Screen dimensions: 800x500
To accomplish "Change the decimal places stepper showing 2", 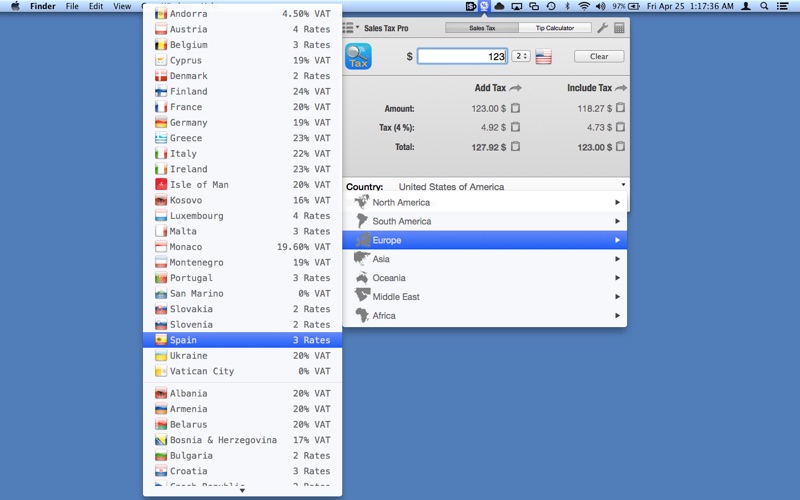I will click(x=521, y=56).
